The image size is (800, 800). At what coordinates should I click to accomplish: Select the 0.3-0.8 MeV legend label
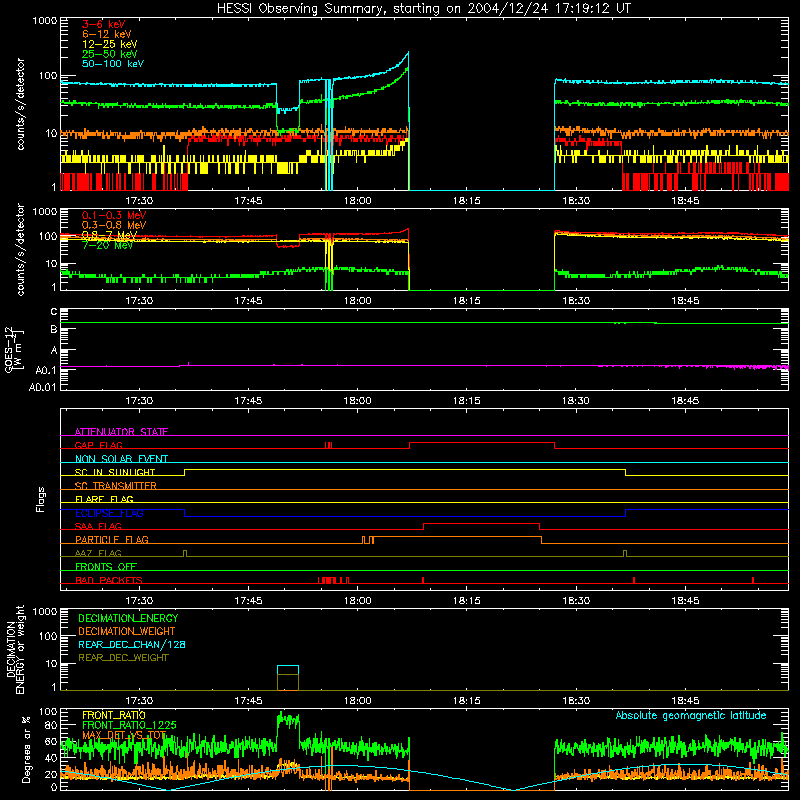(114, 225)
